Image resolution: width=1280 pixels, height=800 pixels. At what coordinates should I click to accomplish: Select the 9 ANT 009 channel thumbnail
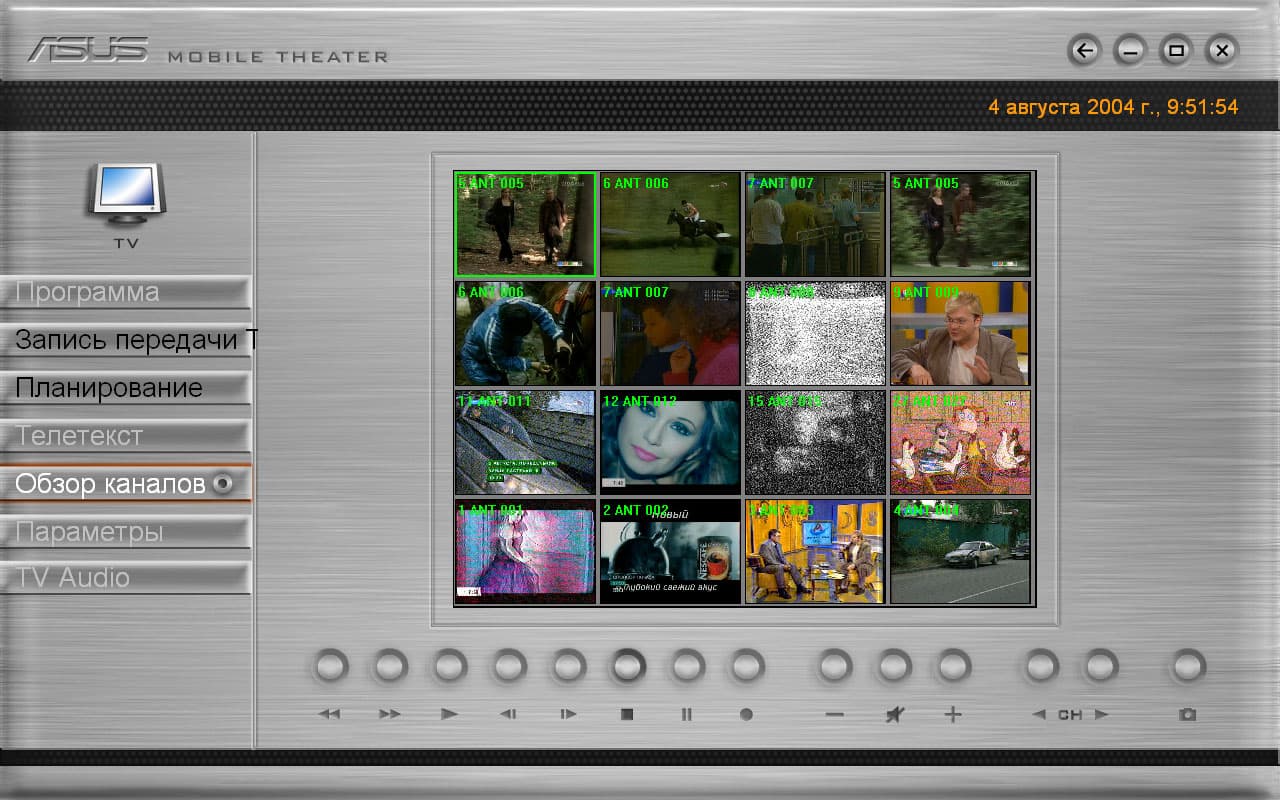[x=960, y=333]
